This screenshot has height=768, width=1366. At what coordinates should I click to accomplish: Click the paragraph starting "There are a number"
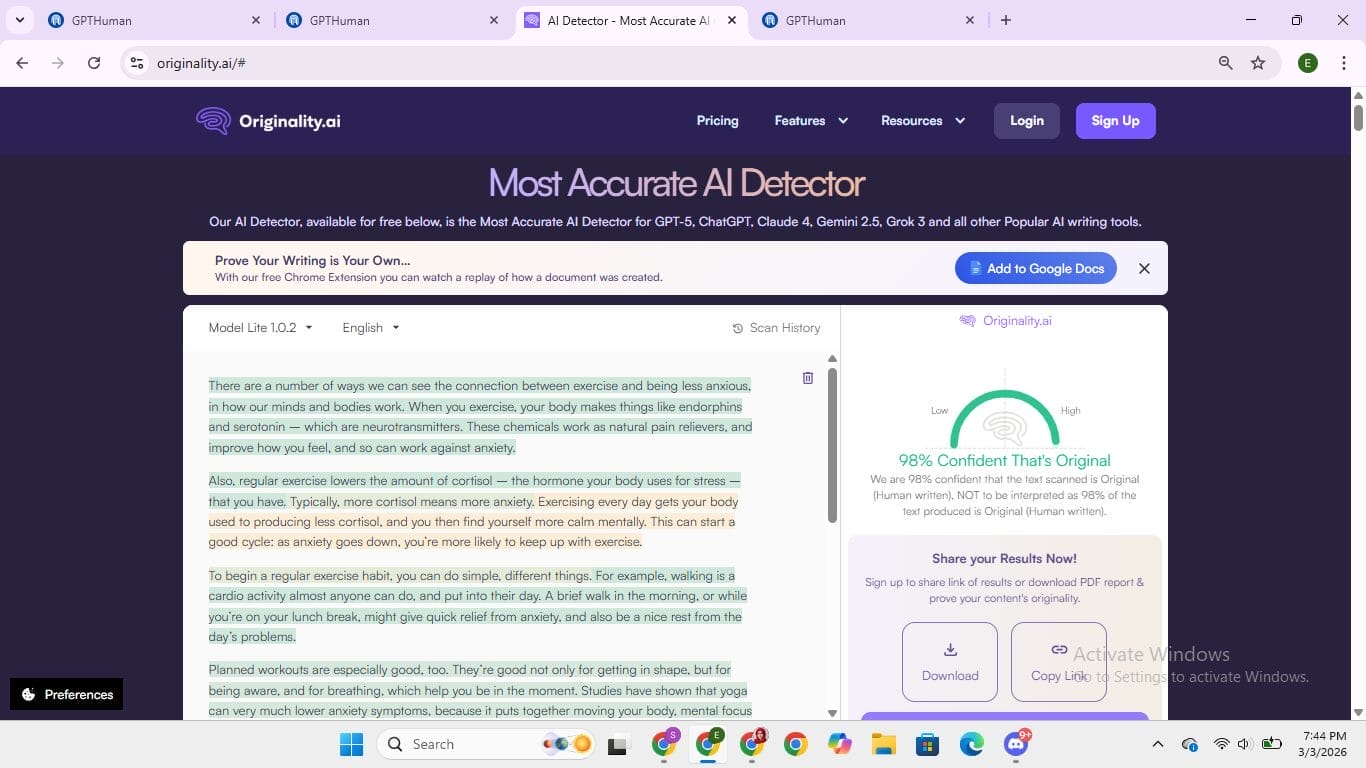pyautogui.click(x=480, y=416)
